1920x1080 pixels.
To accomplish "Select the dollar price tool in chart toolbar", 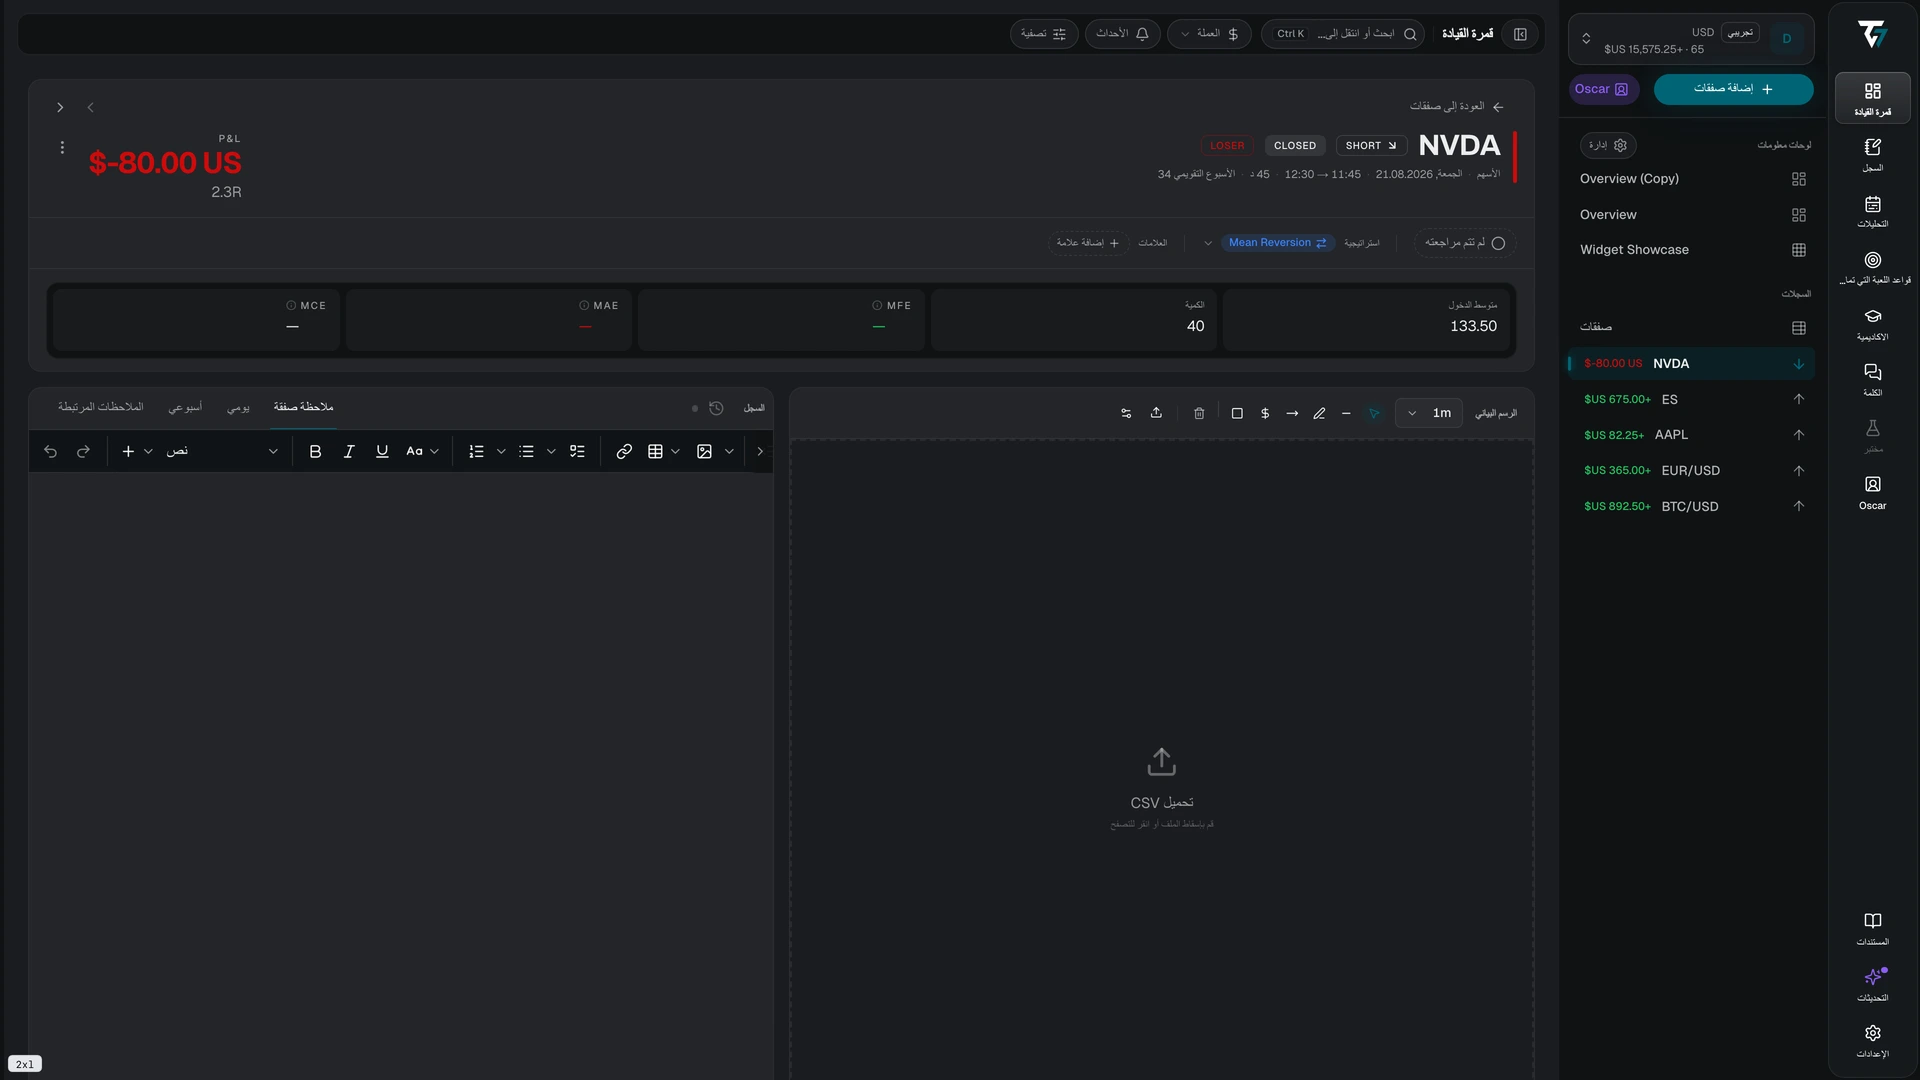I will pos(1265,413).
